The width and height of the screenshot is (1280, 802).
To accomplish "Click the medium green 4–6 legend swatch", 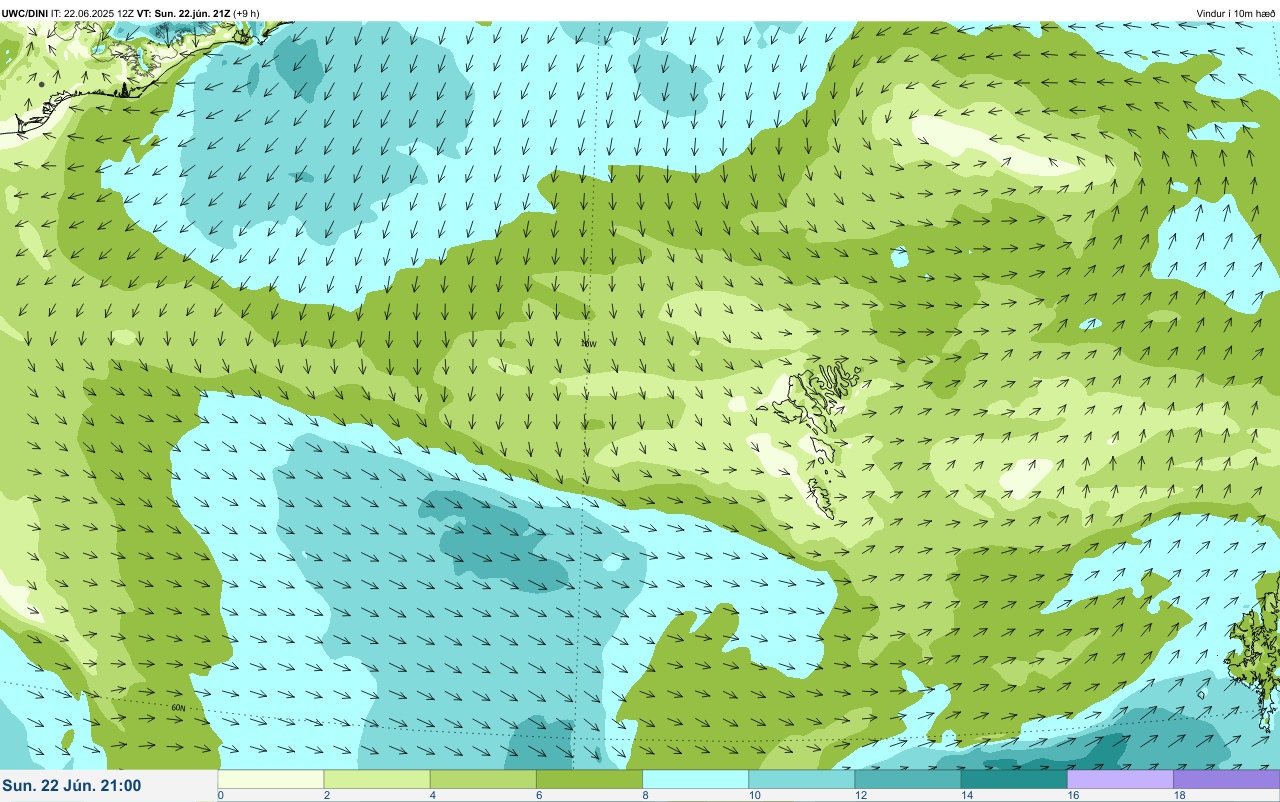I will pos(483,779).
